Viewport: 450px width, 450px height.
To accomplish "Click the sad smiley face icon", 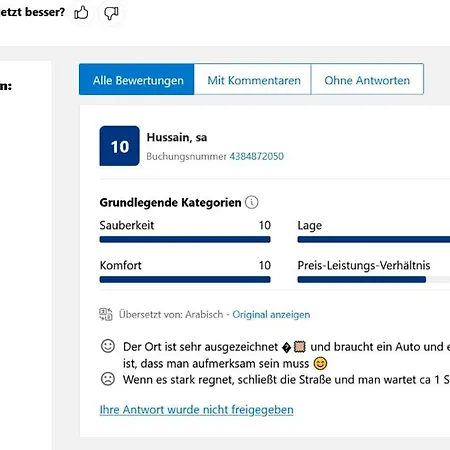I will point(108,379).
